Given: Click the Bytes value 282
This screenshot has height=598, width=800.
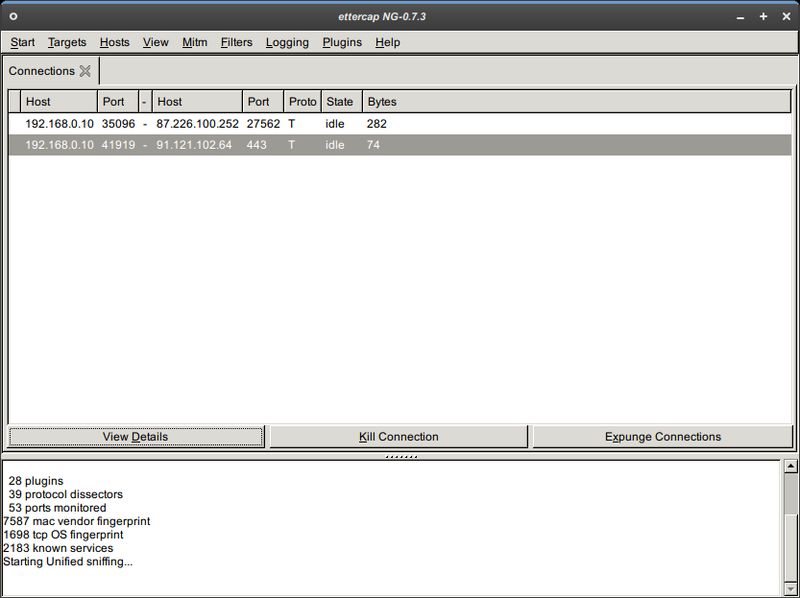Looking at the screenshot, I should pos(377,124).
